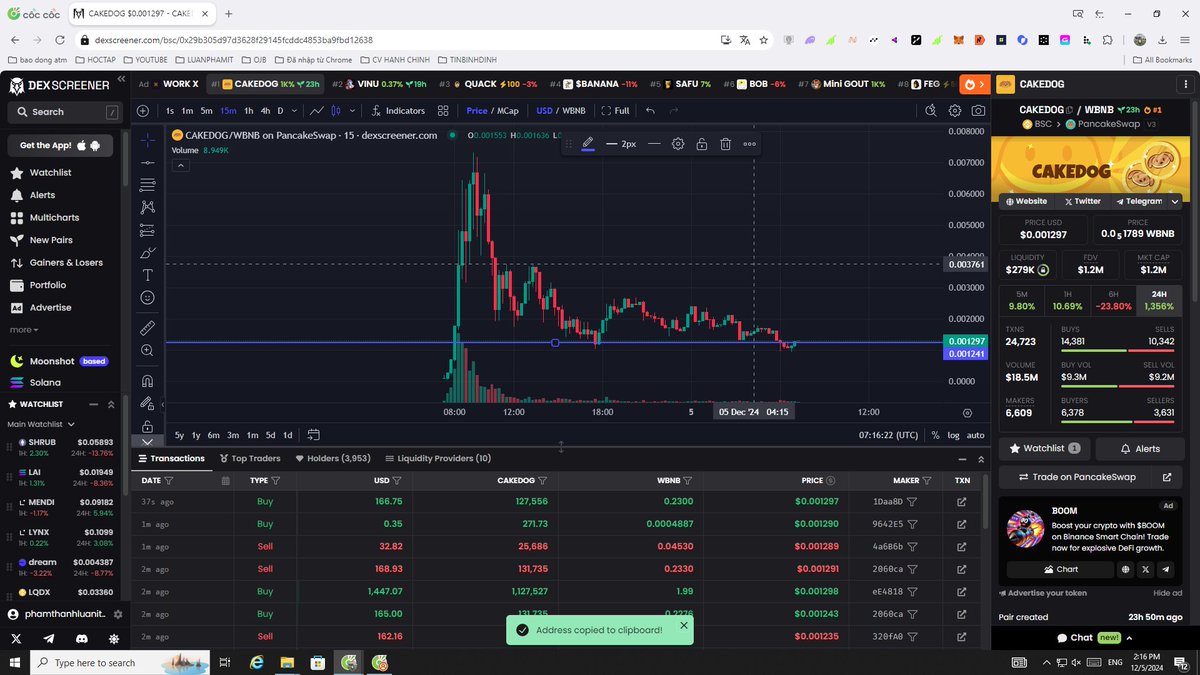Expand timeframe dropdown arrow next to D
The height and width of the screenshot is (675, 1200).
[x=295, y=111]
